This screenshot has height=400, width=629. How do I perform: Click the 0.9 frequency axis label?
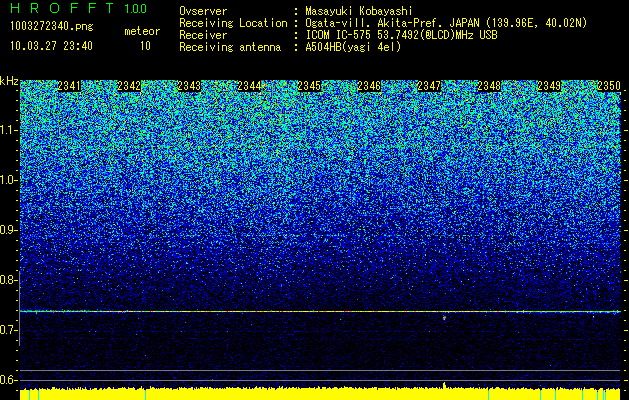click(8, 230)
